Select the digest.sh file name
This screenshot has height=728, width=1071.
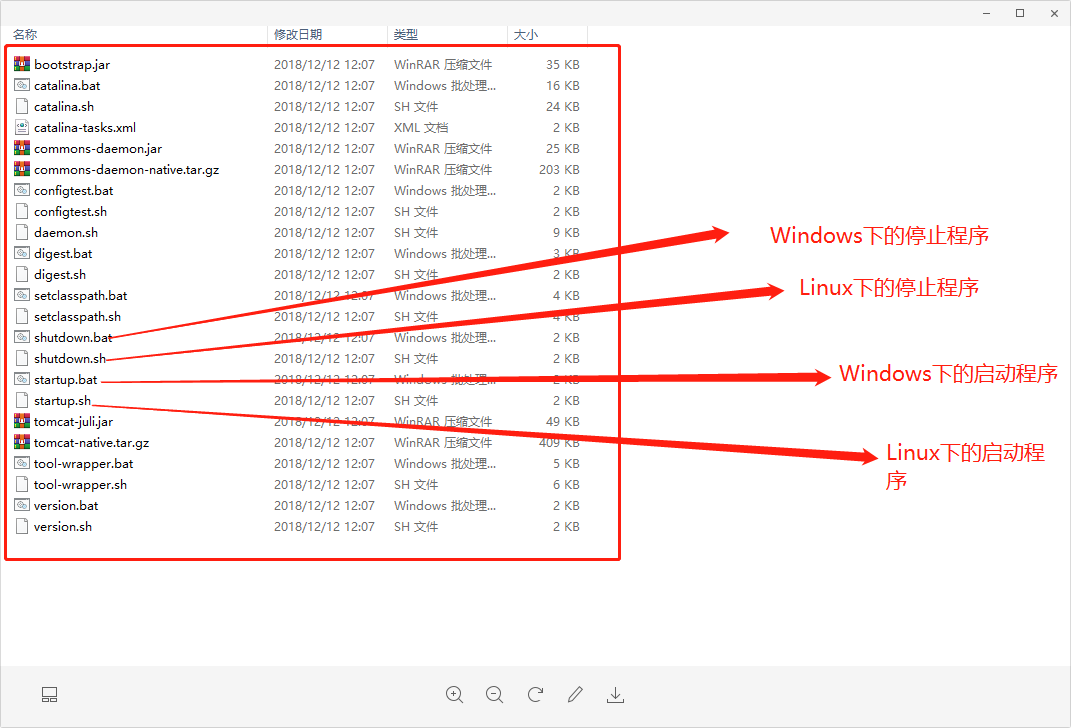pyautogui.click(x=60, y=275)
